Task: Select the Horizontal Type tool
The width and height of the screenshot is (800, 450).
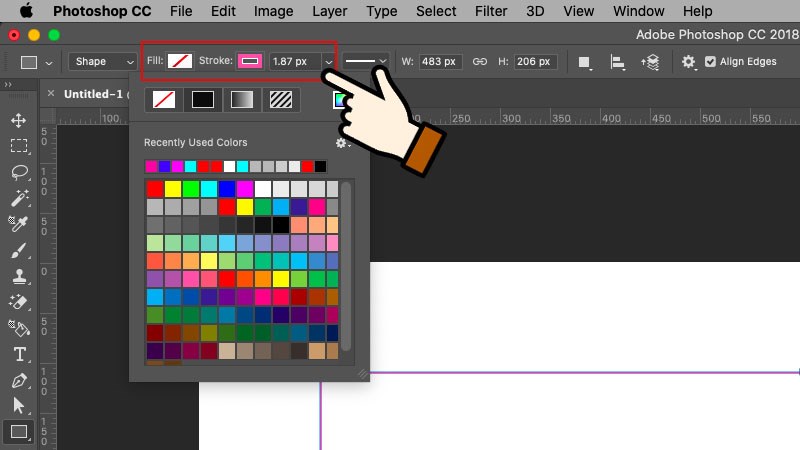Action: coord(18,354)
